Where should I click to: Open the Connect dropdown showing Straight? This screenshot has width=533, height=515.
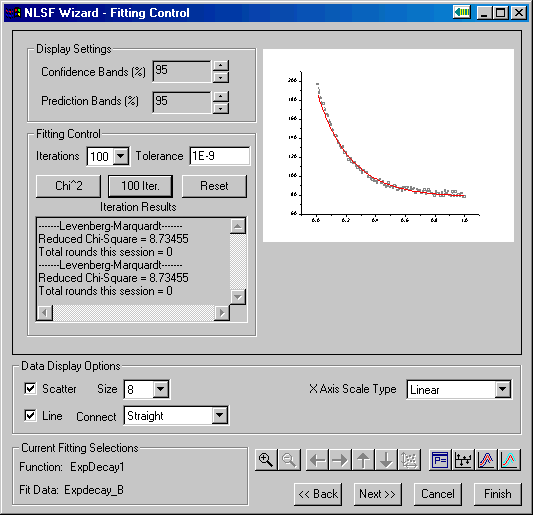(220, 415)
